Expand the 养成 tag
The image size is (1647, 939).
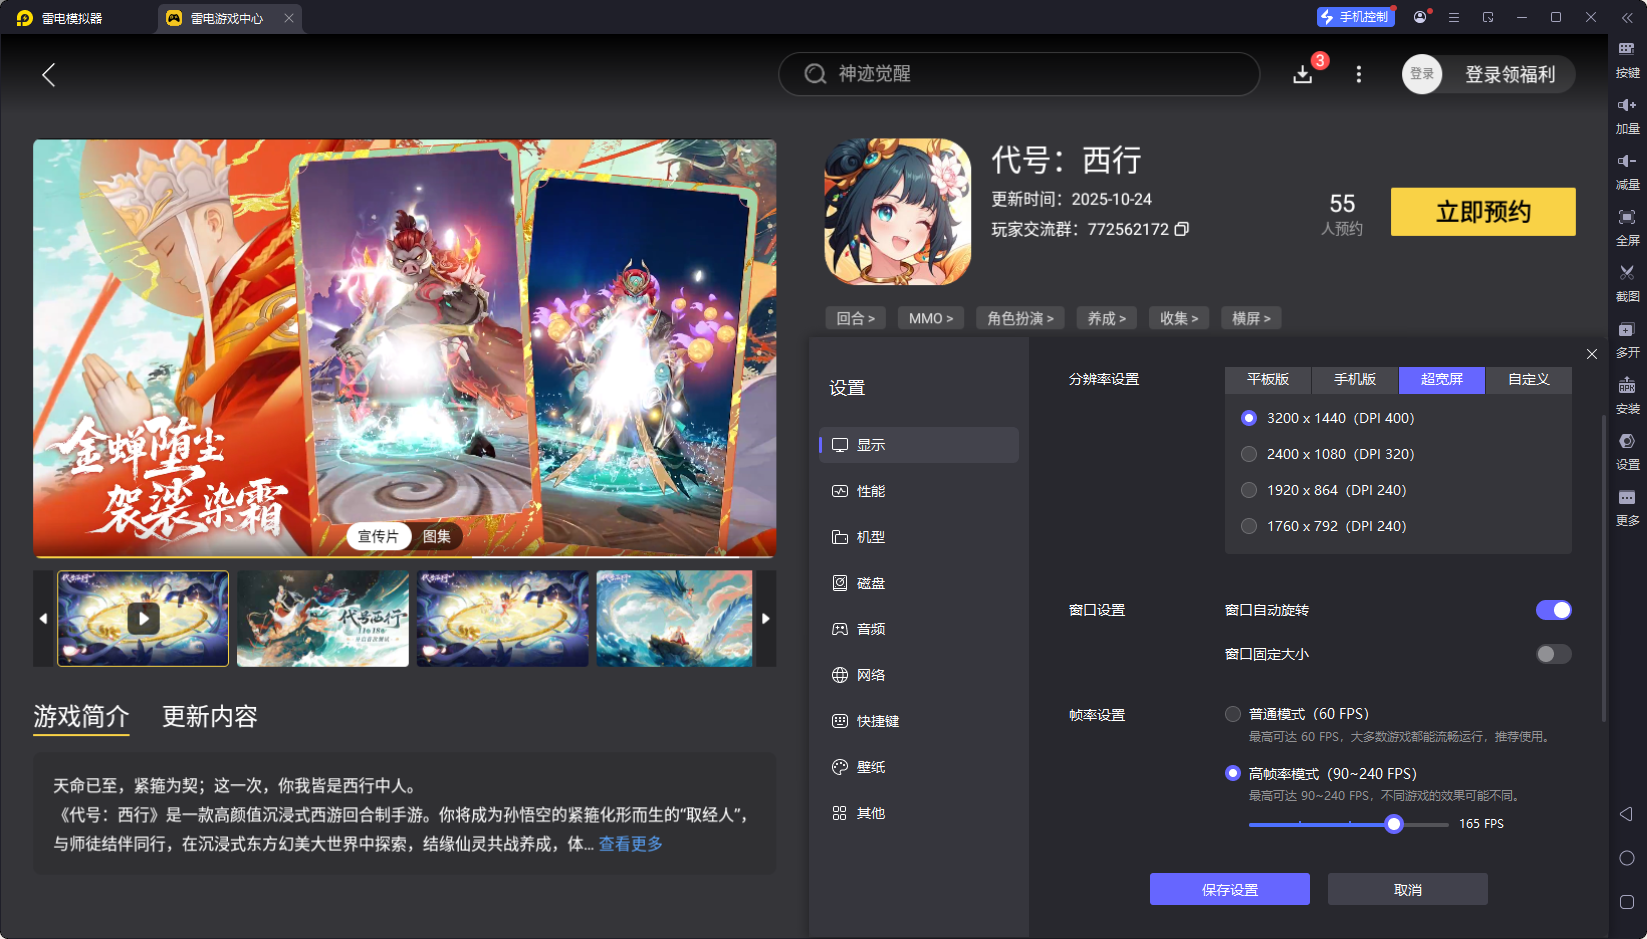1107,318
